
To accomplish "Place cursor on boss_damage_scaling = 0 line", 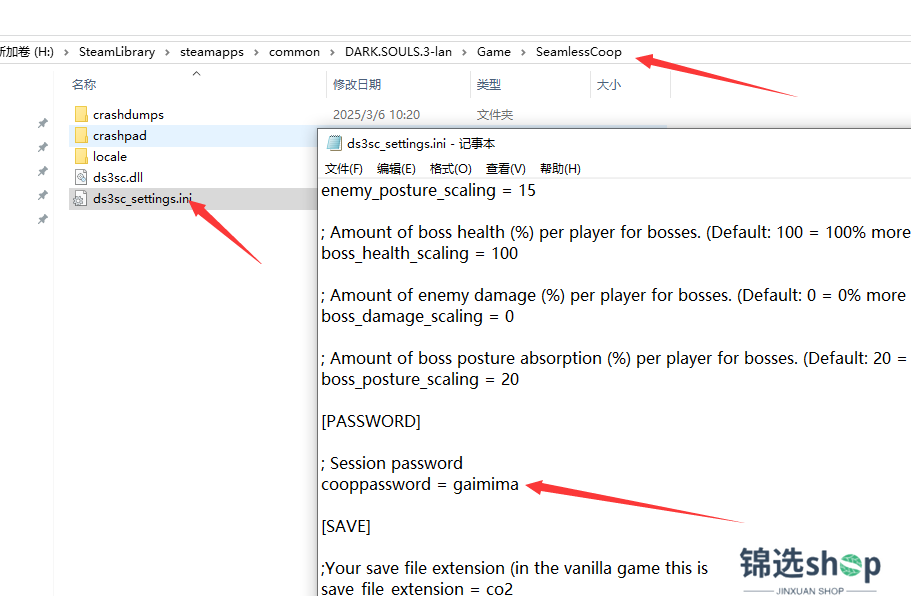I will coord(417,317).
